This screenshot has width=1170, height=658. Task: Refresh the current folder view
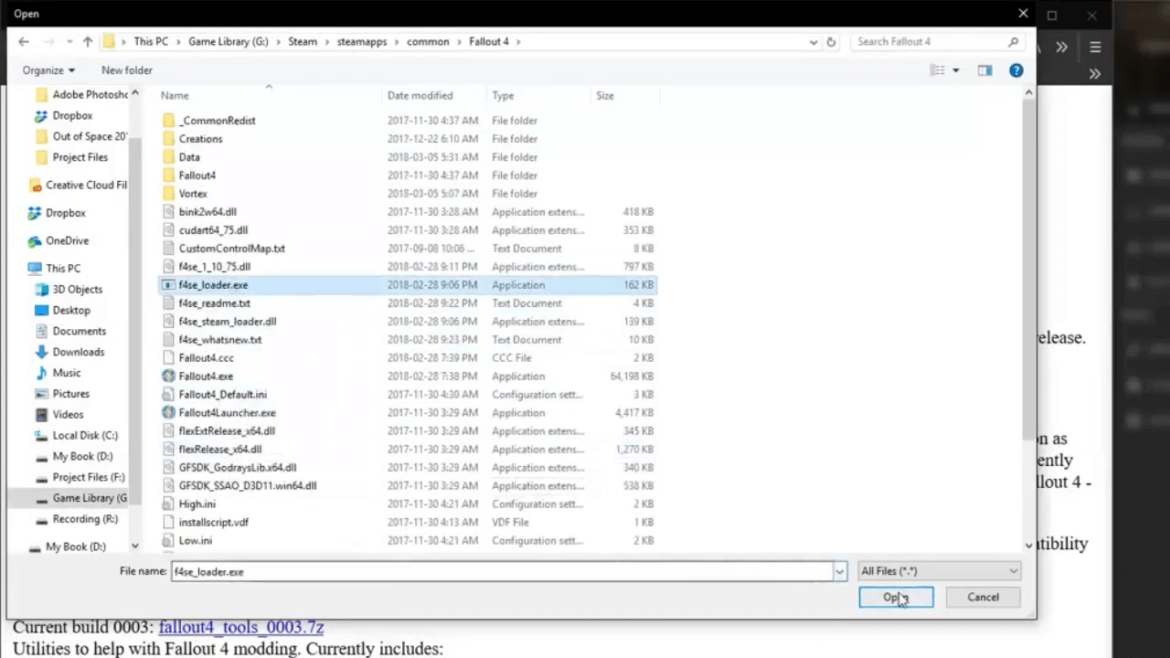pos(831,41)
